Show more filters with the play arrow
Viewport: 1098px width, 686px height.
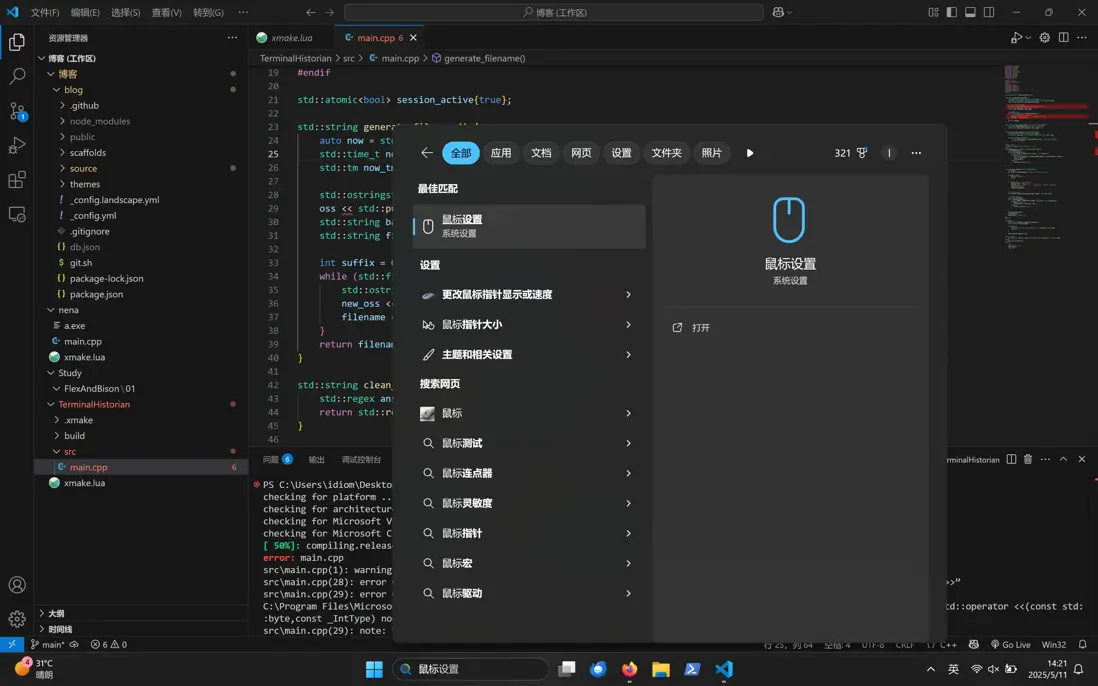pyautogui.click(x=750, y=153)
